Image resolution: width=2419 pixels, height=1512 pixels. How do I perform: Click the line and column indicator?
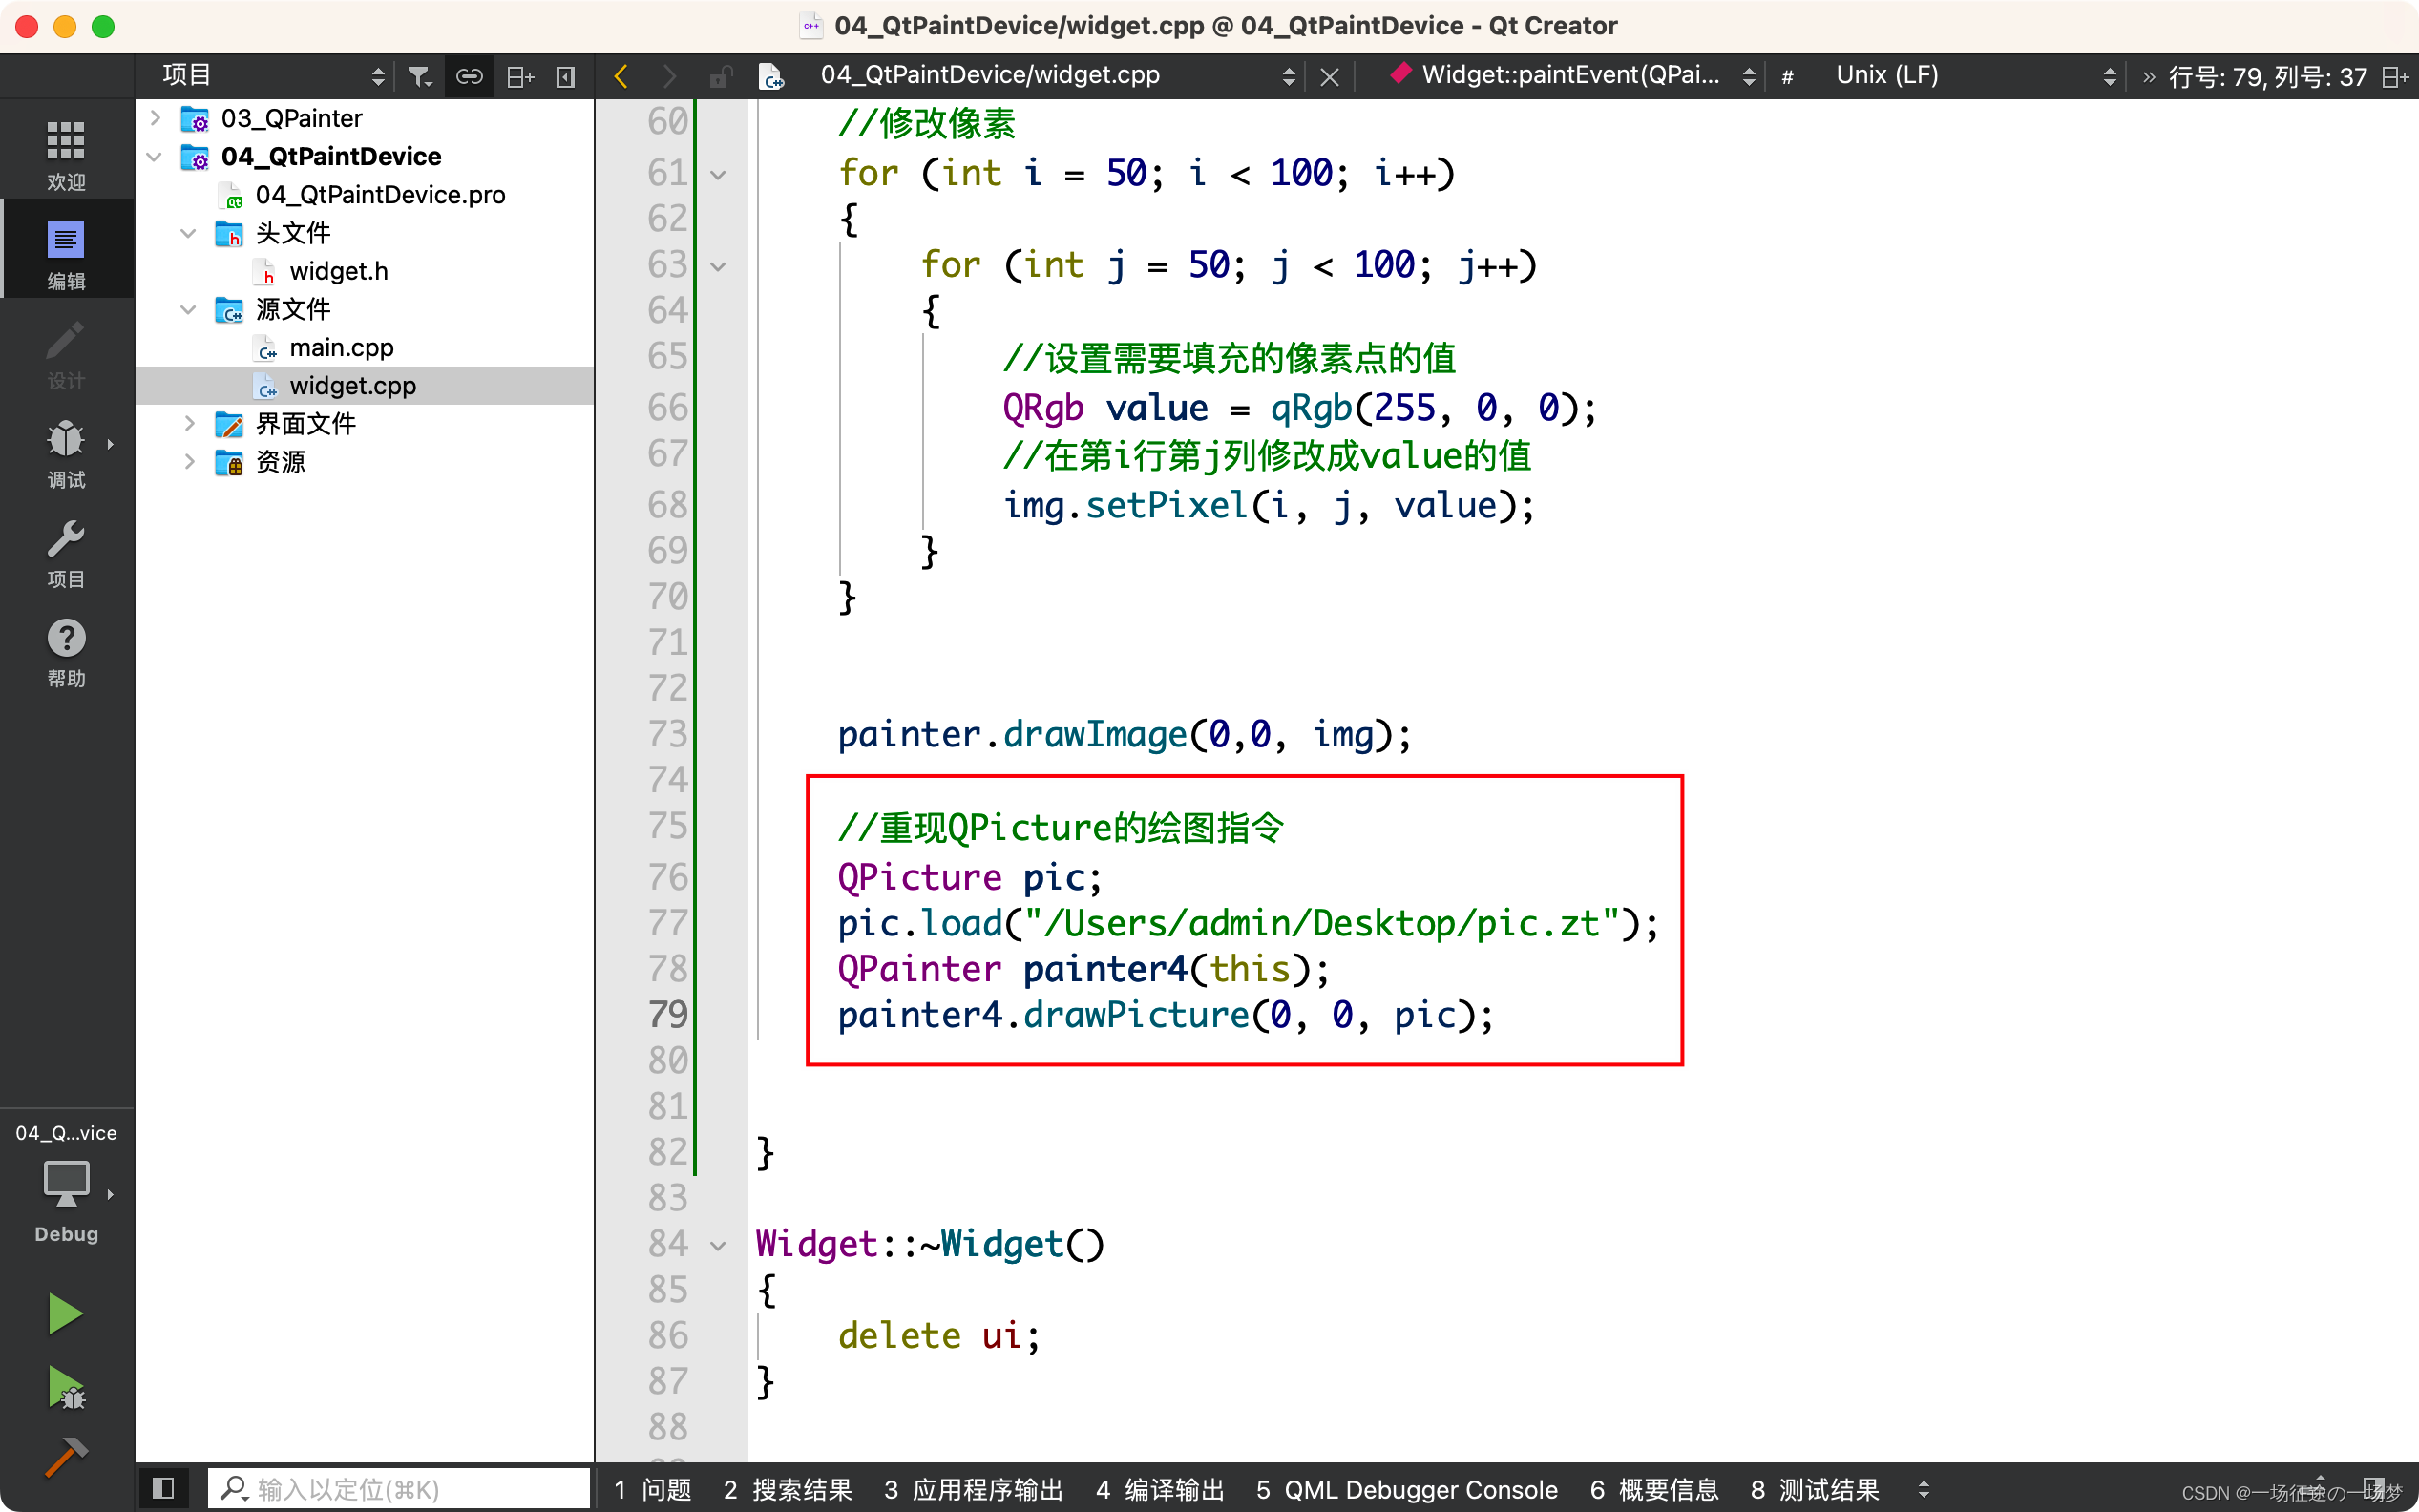pos(2267,77)
